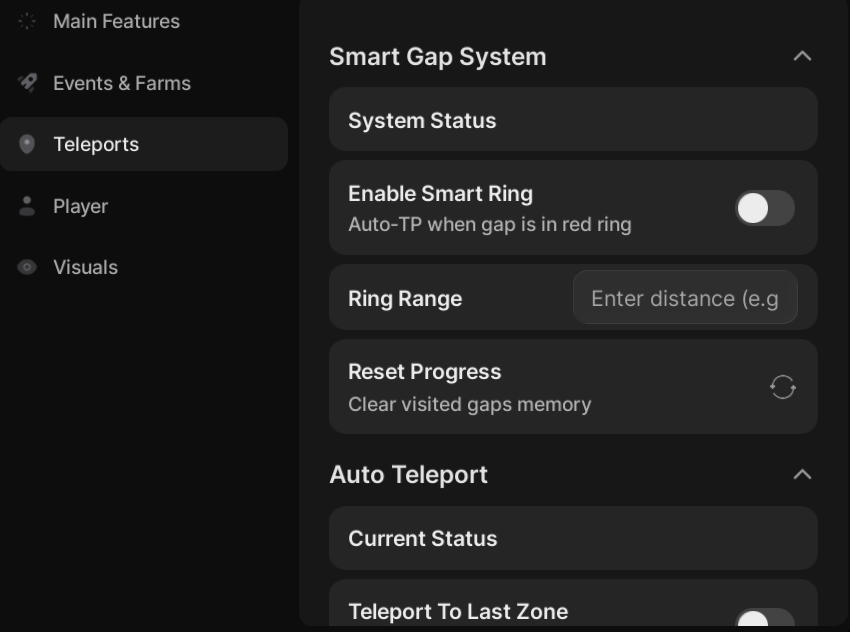Click the Reset Progress refresh icon
This screenshot has height=632, width=850.
tap(782, 387)
